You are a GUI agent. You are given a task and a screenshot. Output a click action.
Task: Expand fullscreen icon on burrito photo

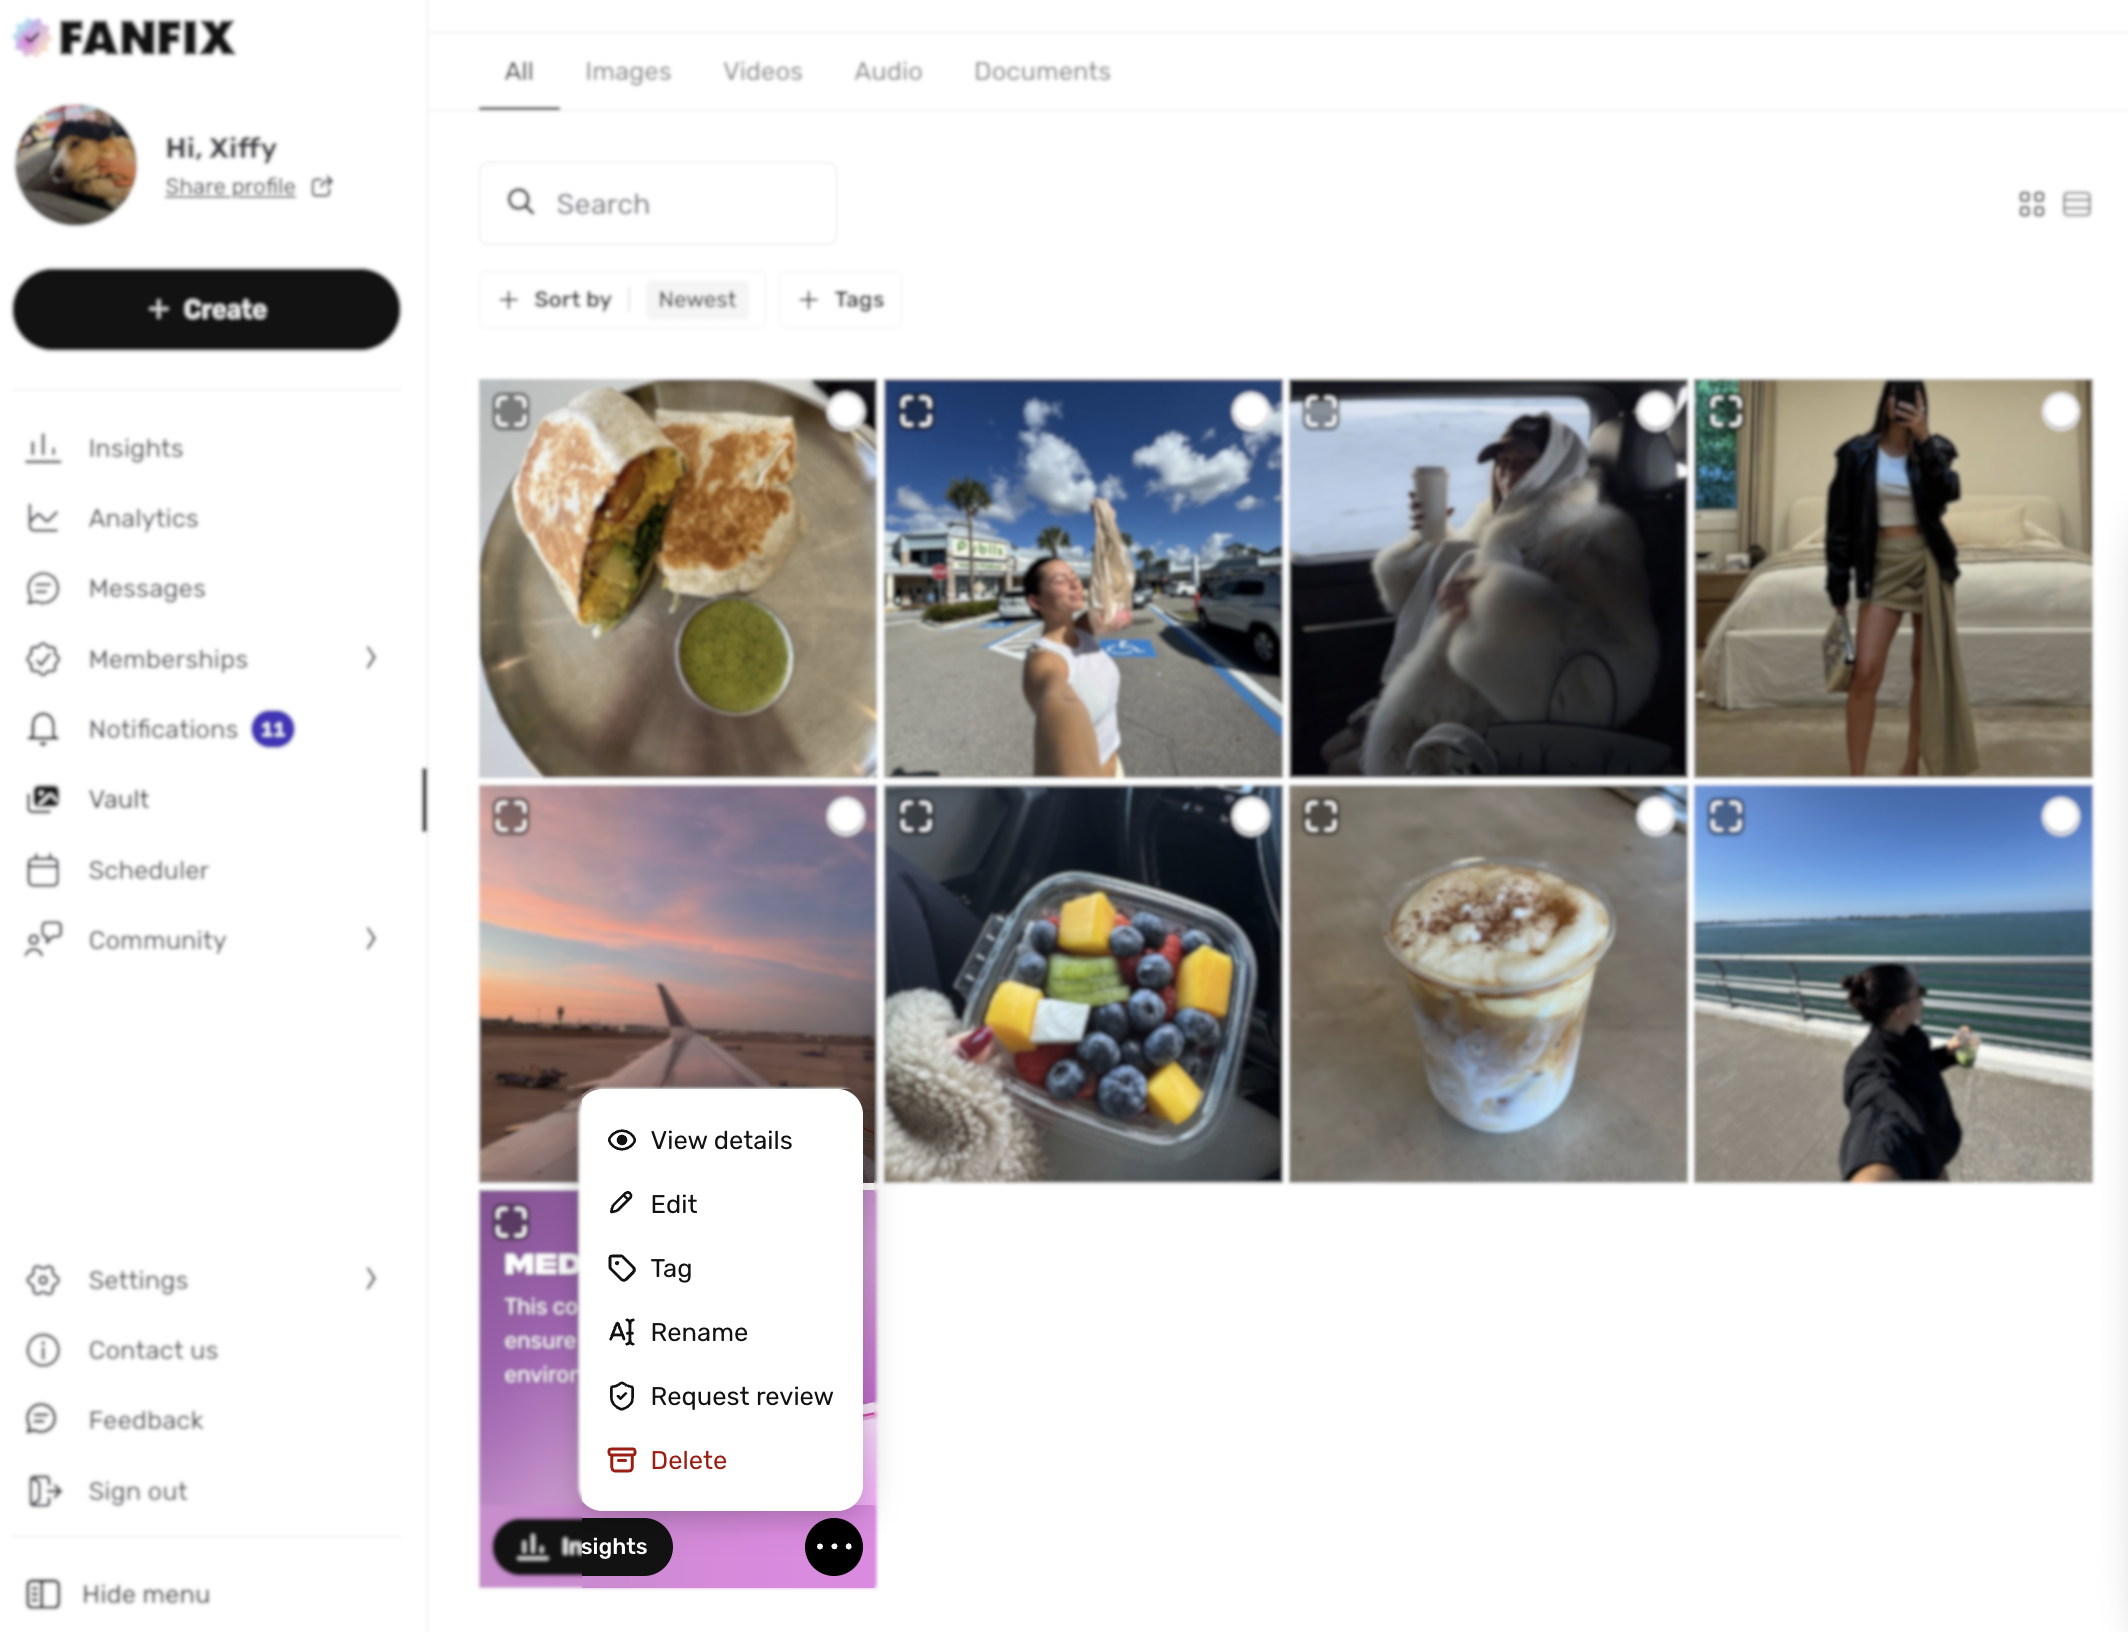[511, 411]
